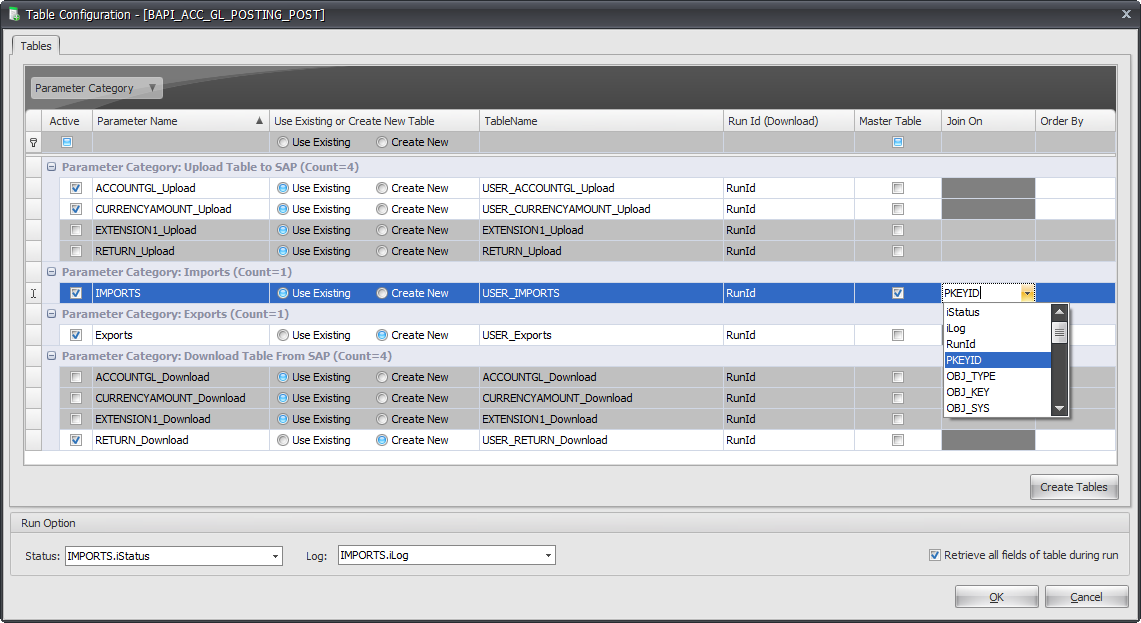The height and width of the screenshot is (623, 1141).
Task: Click the Cancel button
Action: click(1086, 597)
